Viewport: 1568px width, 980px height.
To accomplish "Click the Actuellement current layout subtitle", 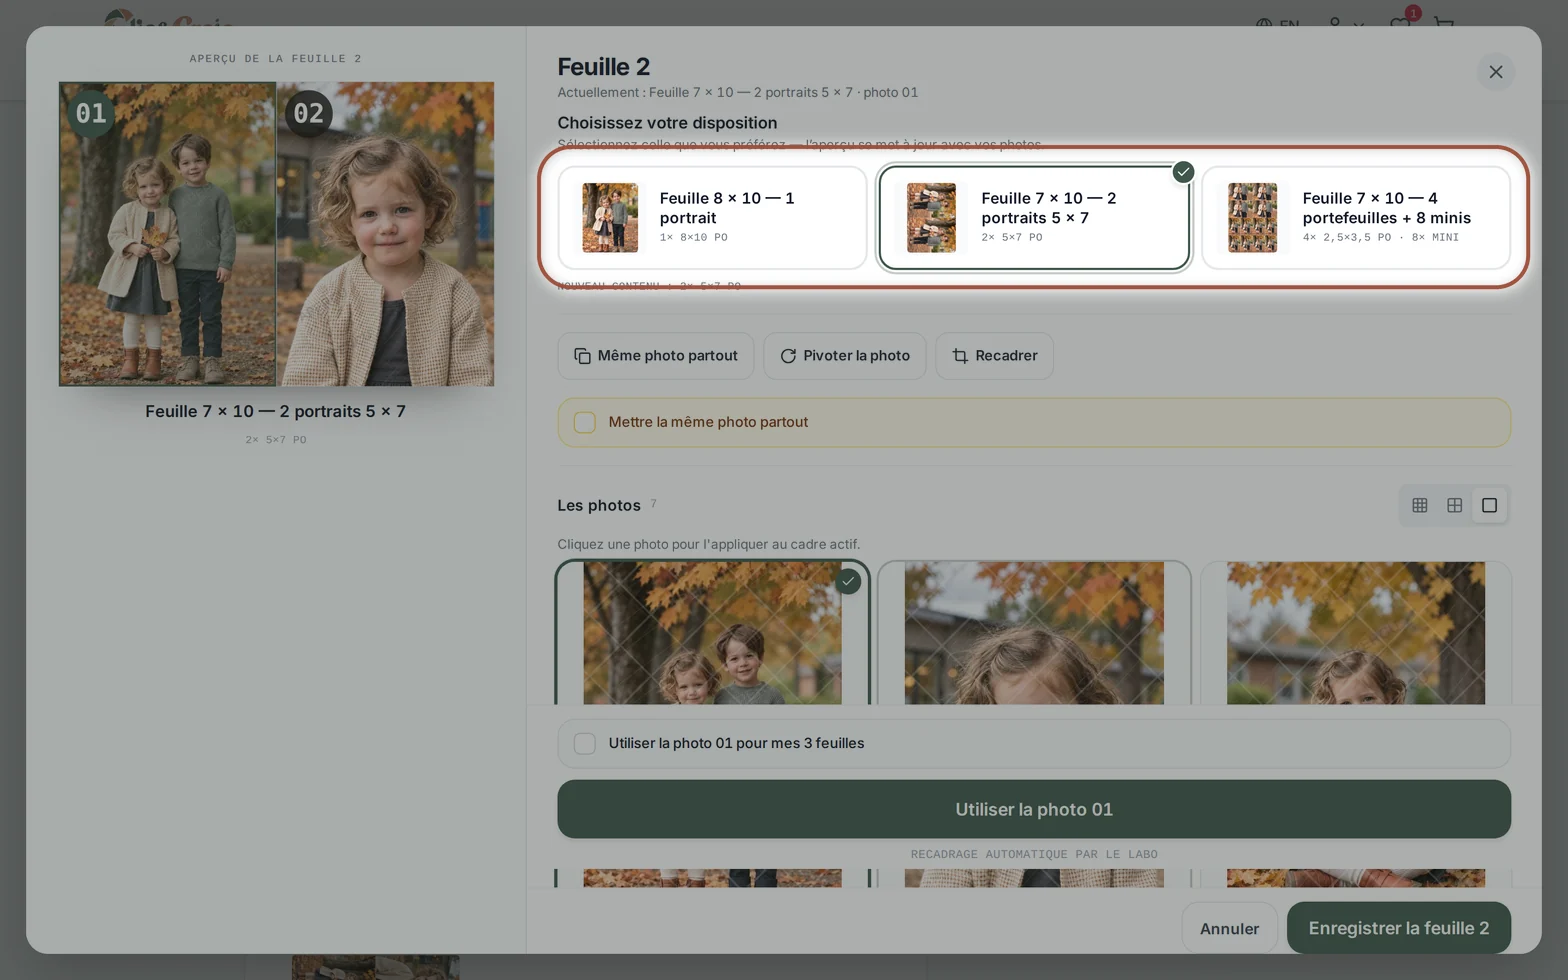I will click(x=738, y=92).
